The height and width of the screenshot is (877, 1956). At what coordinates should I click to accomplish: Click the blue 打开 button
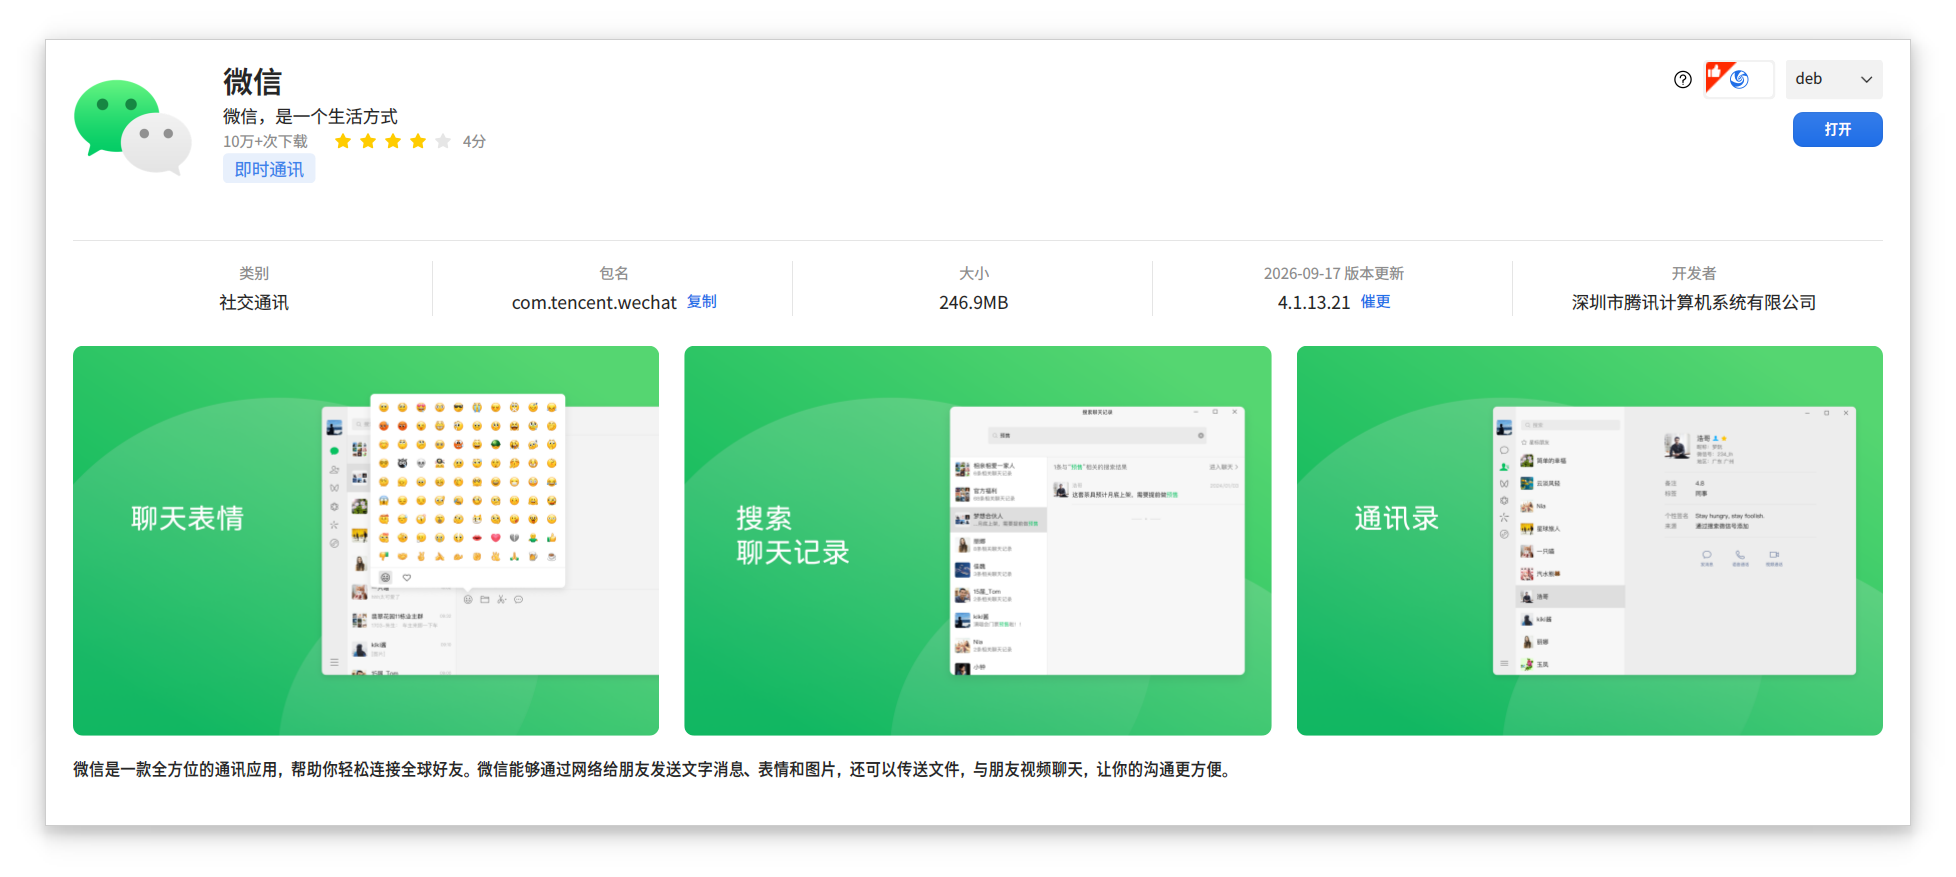[1837, 130]
